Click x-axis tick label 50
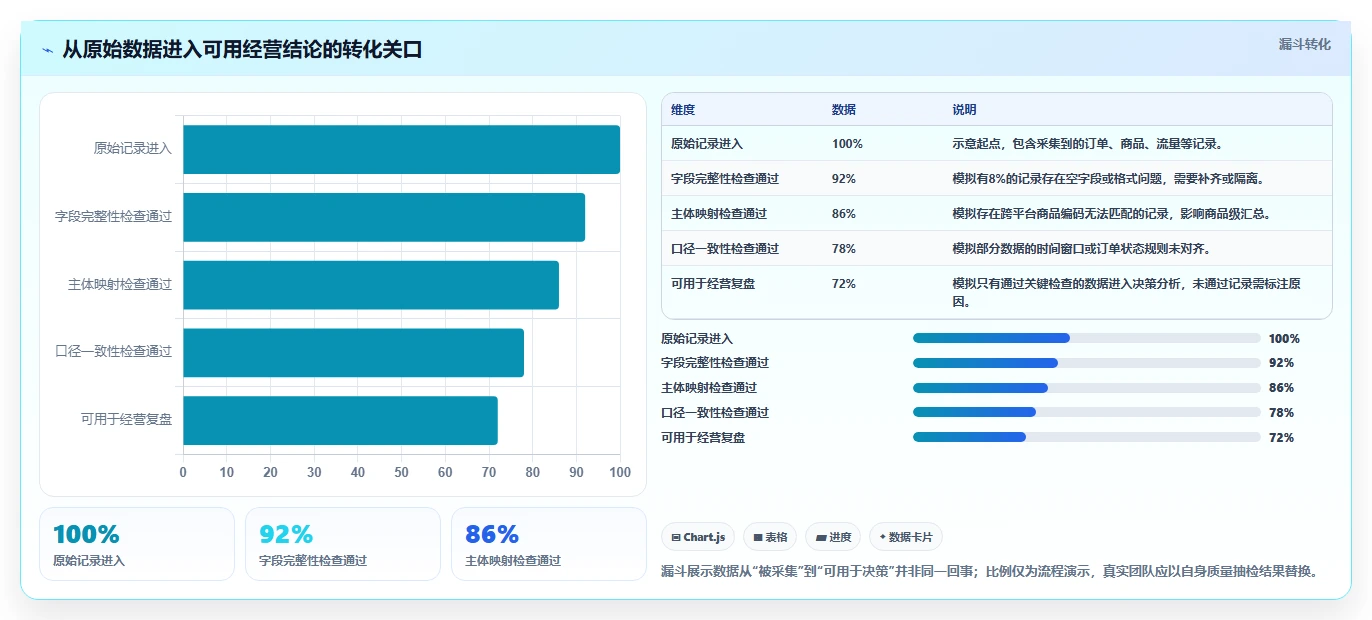The image size is (1372, 620). 401,472
